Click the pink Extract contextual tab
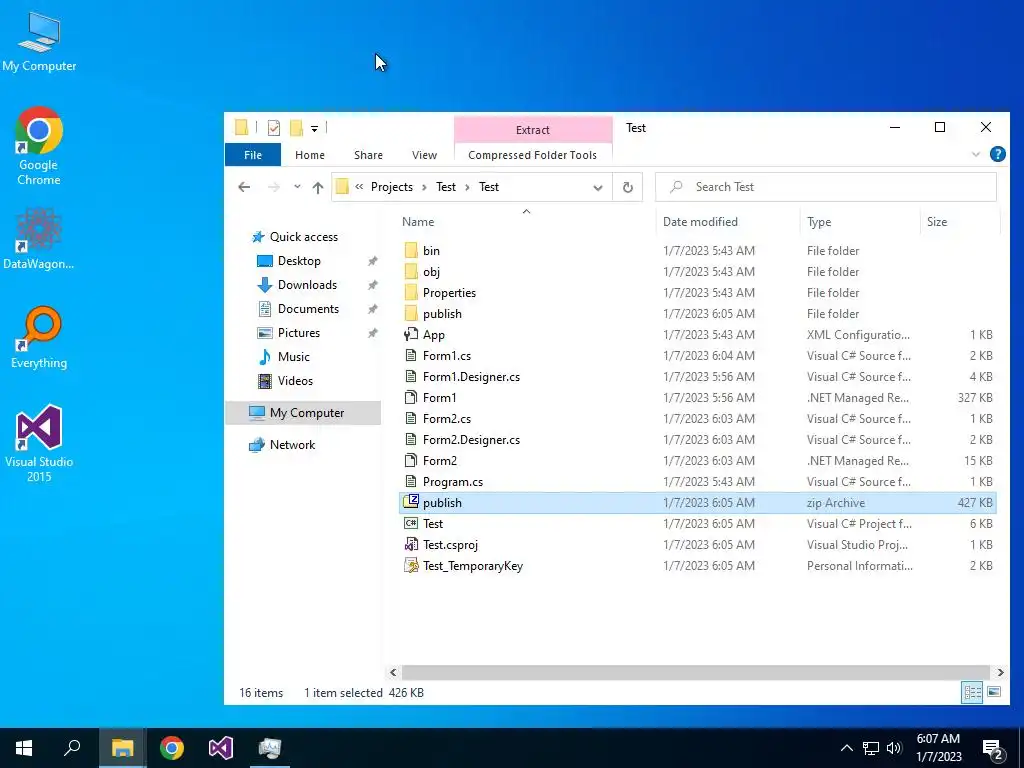This screenshot has height=768, width=1024. [533, 129]
